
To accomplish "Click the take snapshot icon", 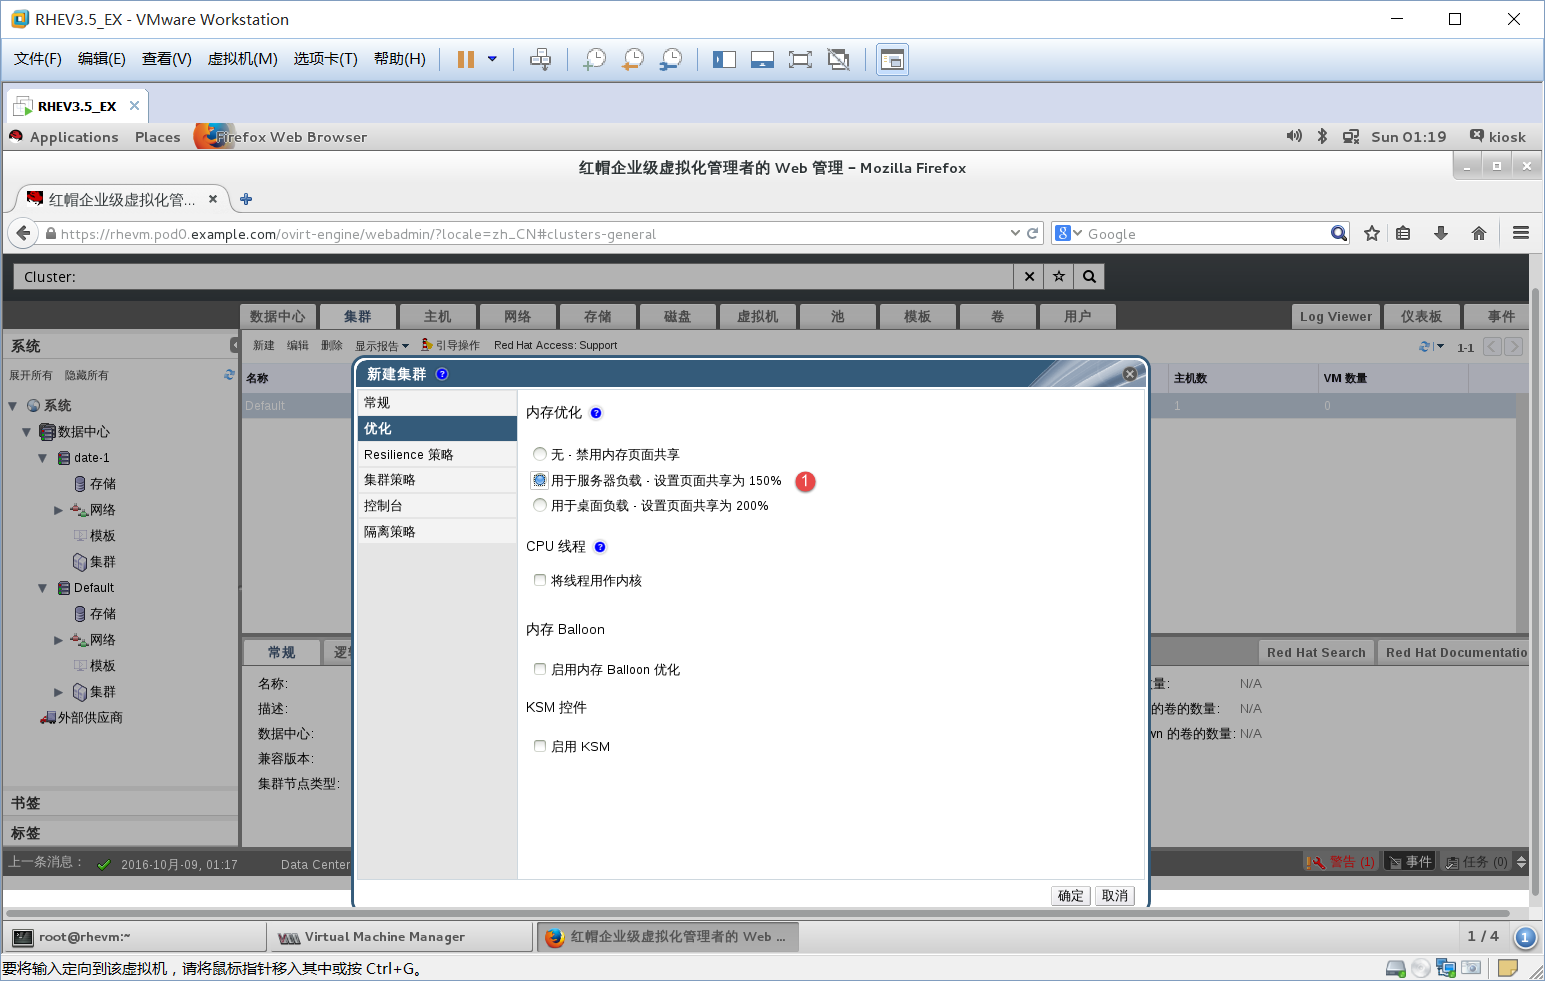I will [x=594, y=59].
